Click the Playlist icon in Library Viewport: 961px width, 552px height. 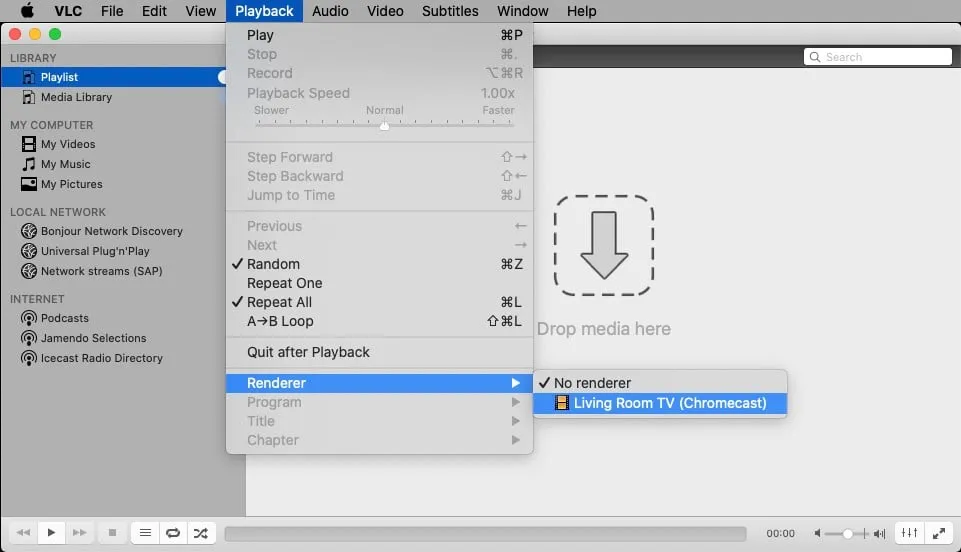coord(28,77)
